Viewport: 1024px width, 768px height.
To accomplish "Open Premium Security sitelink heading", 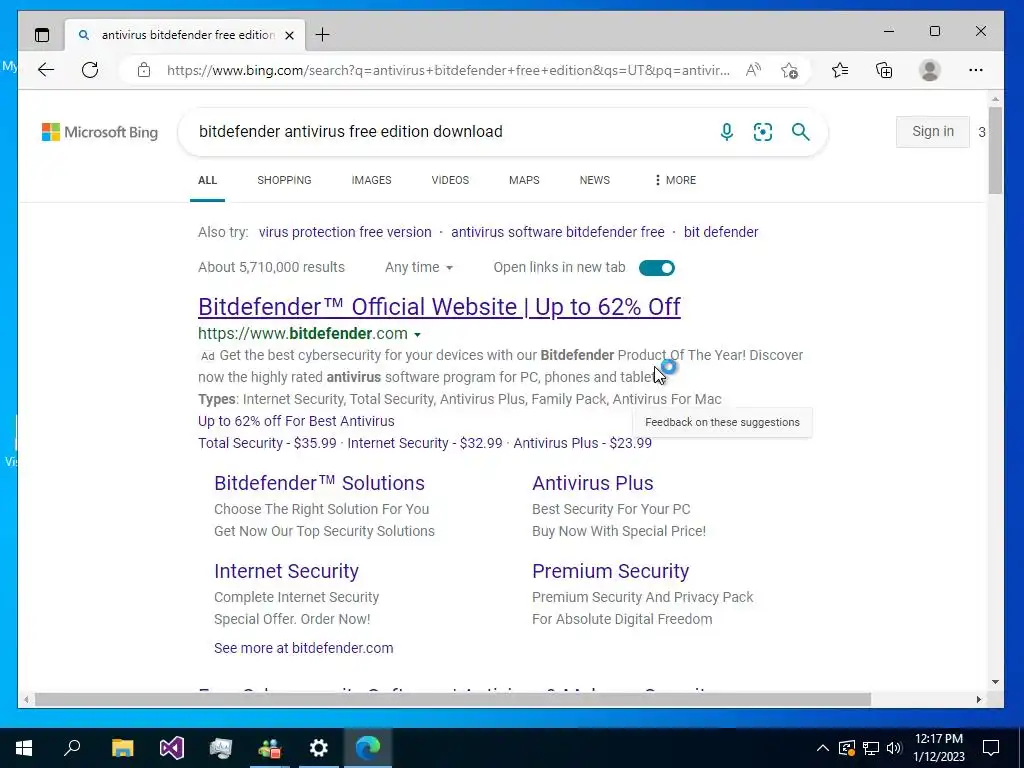I will click(x=611, y=571).
